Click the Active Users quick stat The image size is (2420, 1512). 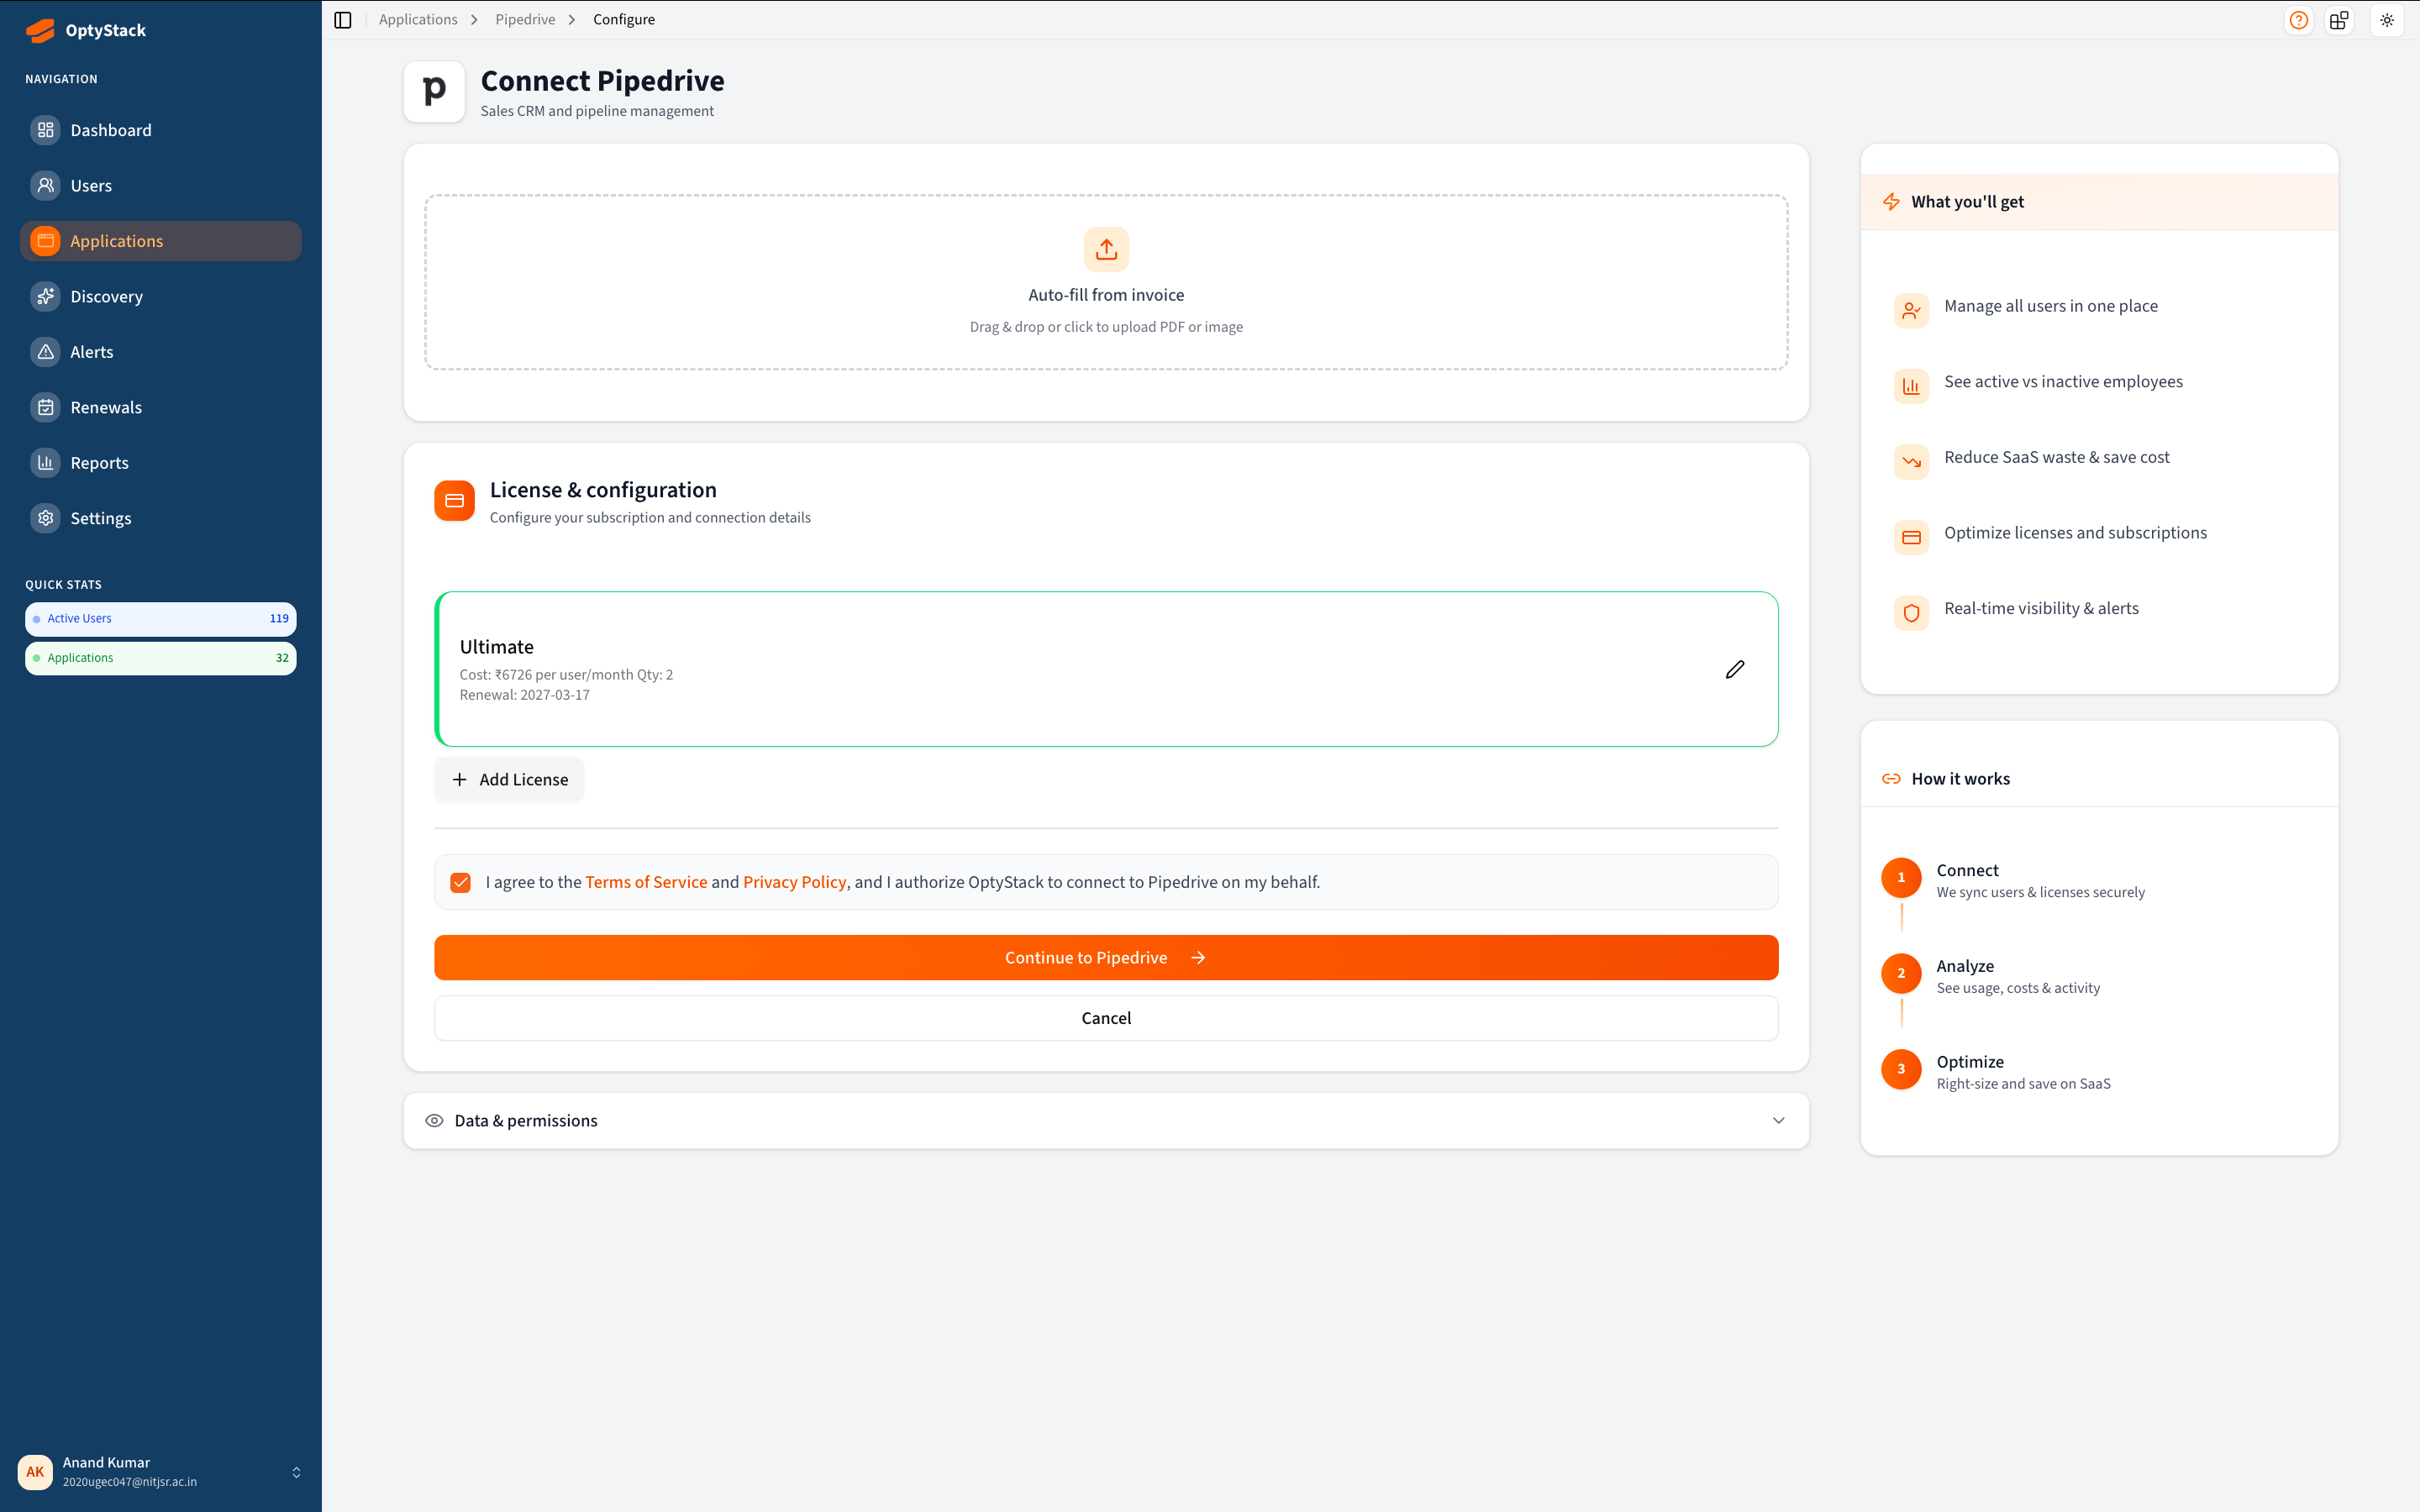[x=160, y=619]
